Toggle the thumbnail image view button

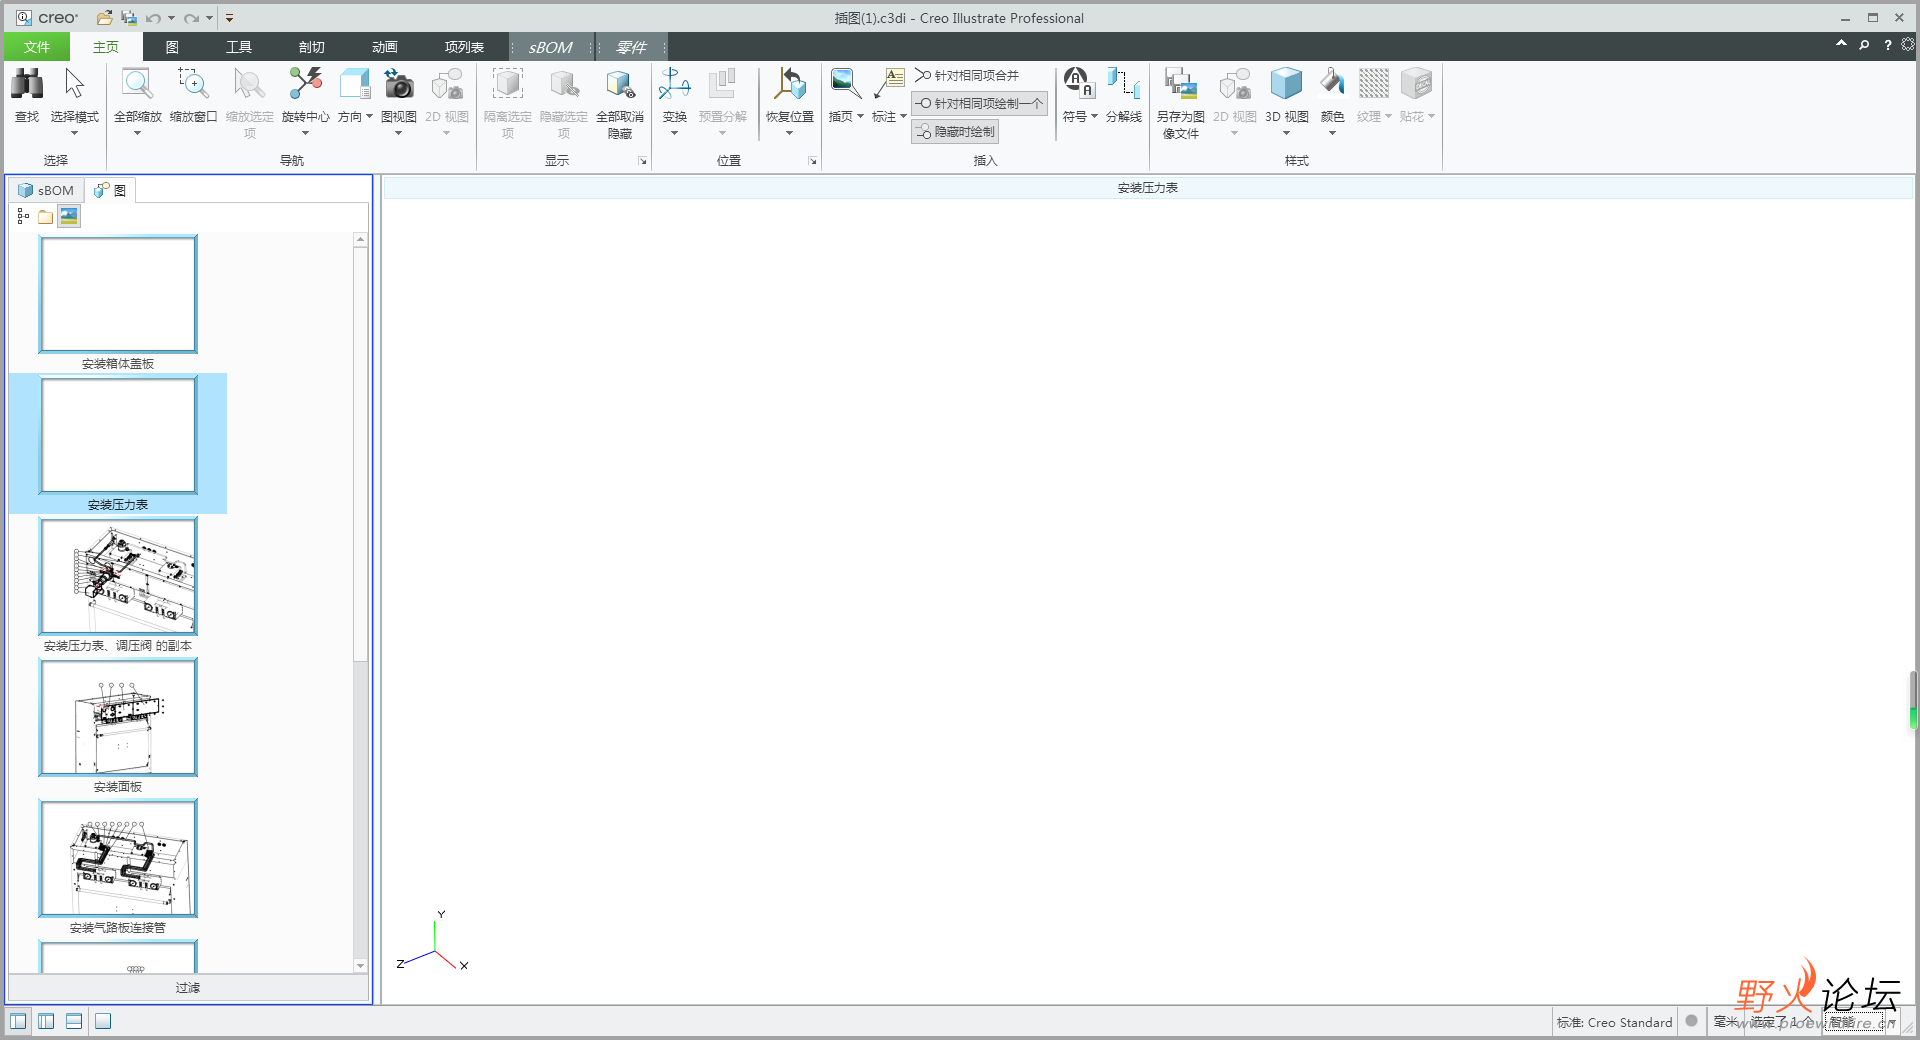point(69,216)
